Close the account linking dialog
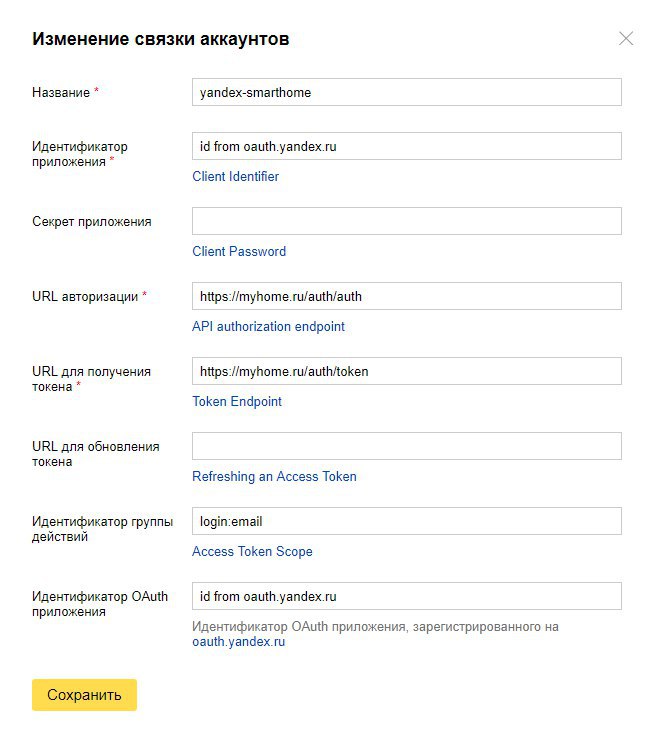The width and height of the screenshot is (653, 742). click(626, 38)
